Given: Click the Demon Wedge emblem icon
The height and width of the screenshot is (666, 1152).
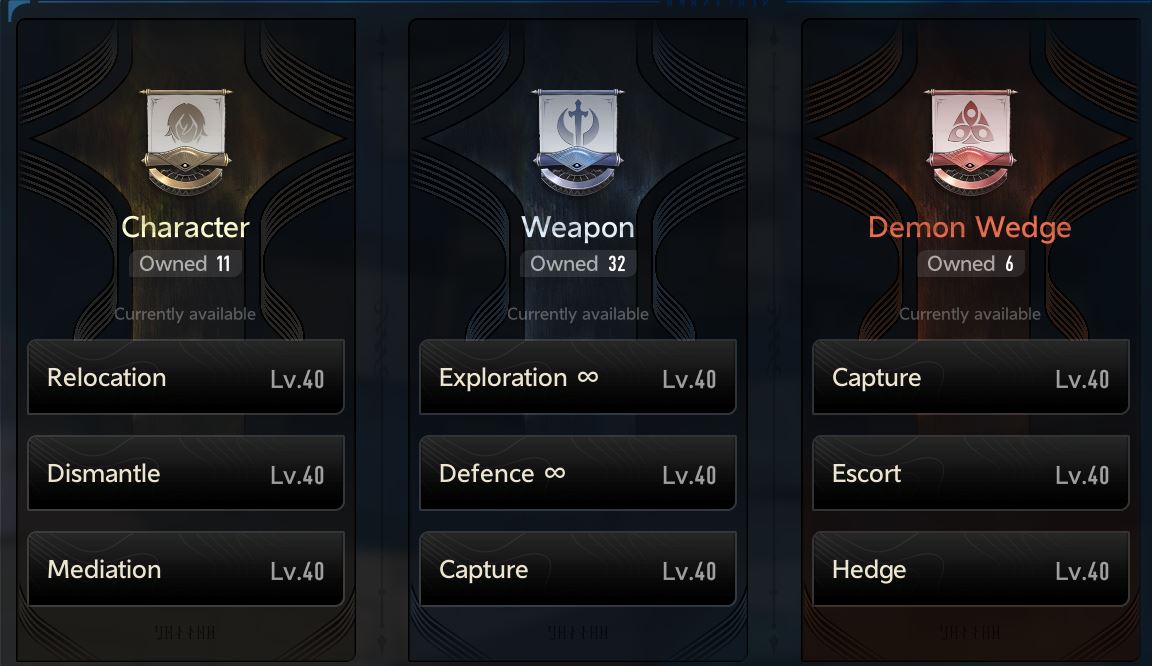Looking at the screenshot, I should (971, 141).
